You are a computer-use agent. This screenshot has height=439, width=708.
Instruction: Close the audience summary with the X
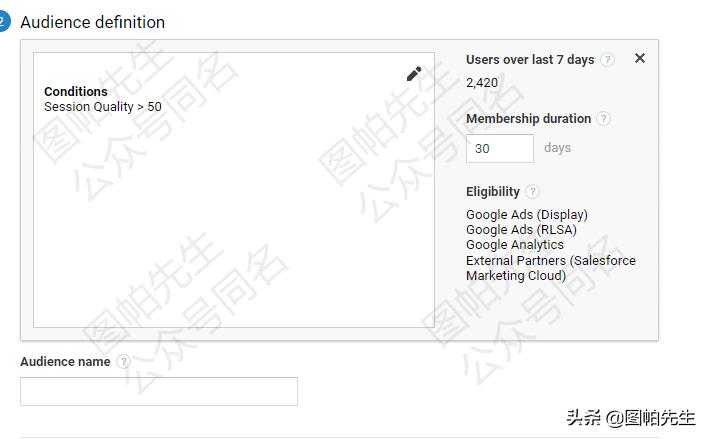click(x=640, y=58)
